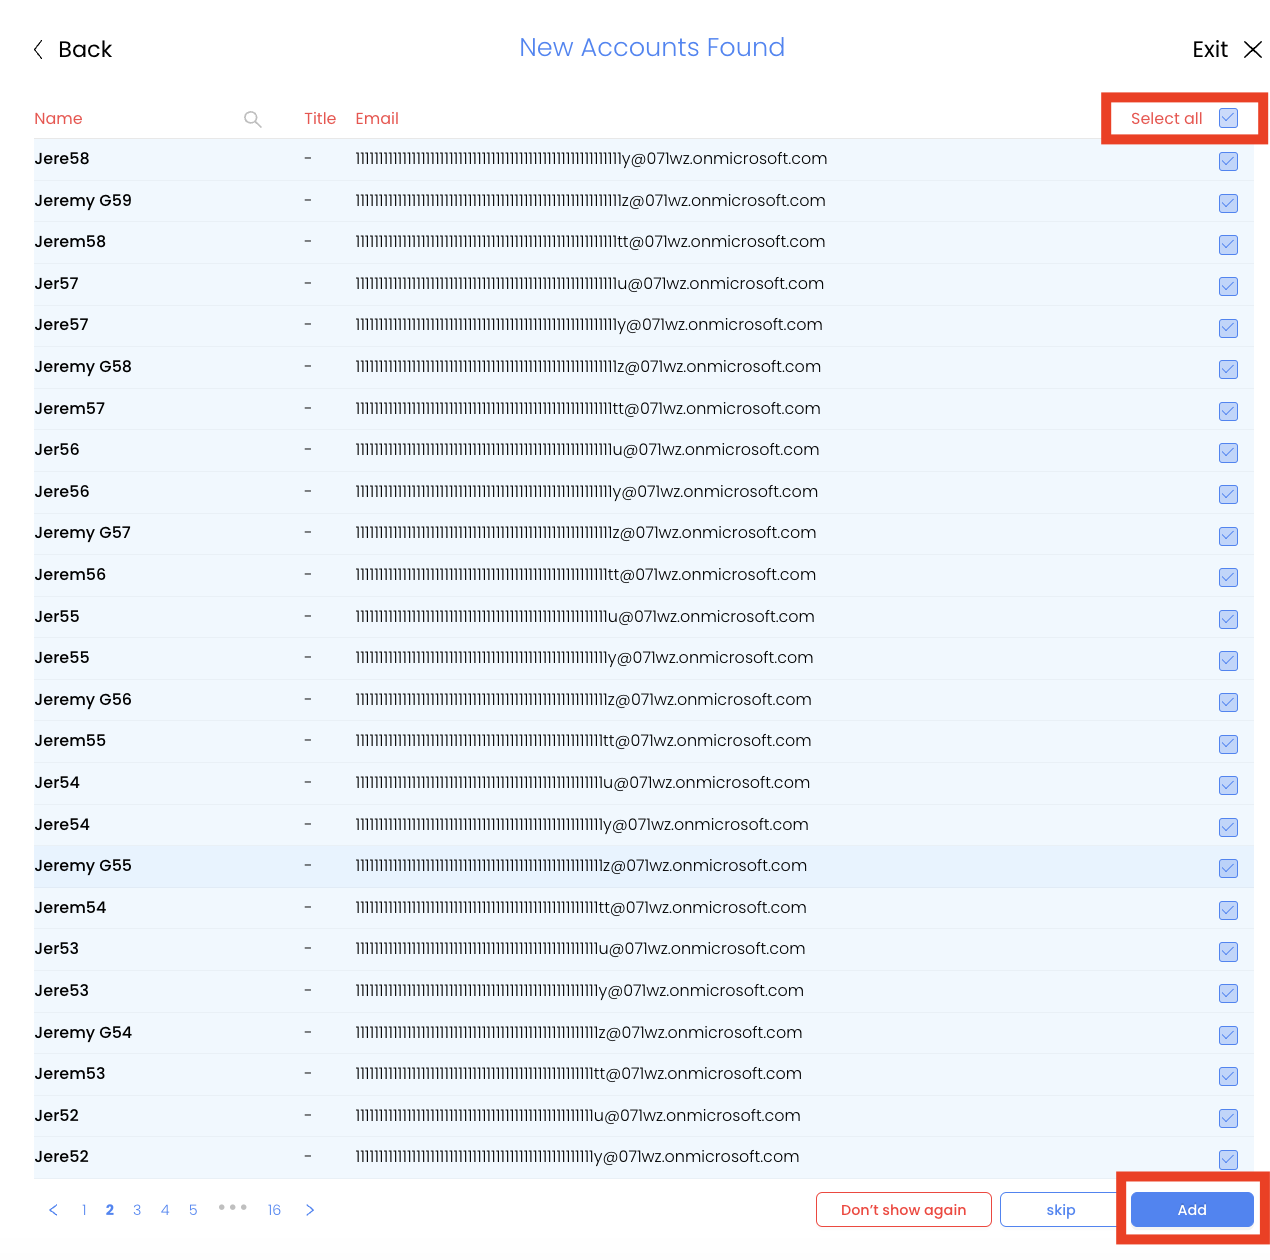Uncheck the Jere58 row checkbox
The width and height of the screenshot is (1270, 1260).
(1228, 161)
